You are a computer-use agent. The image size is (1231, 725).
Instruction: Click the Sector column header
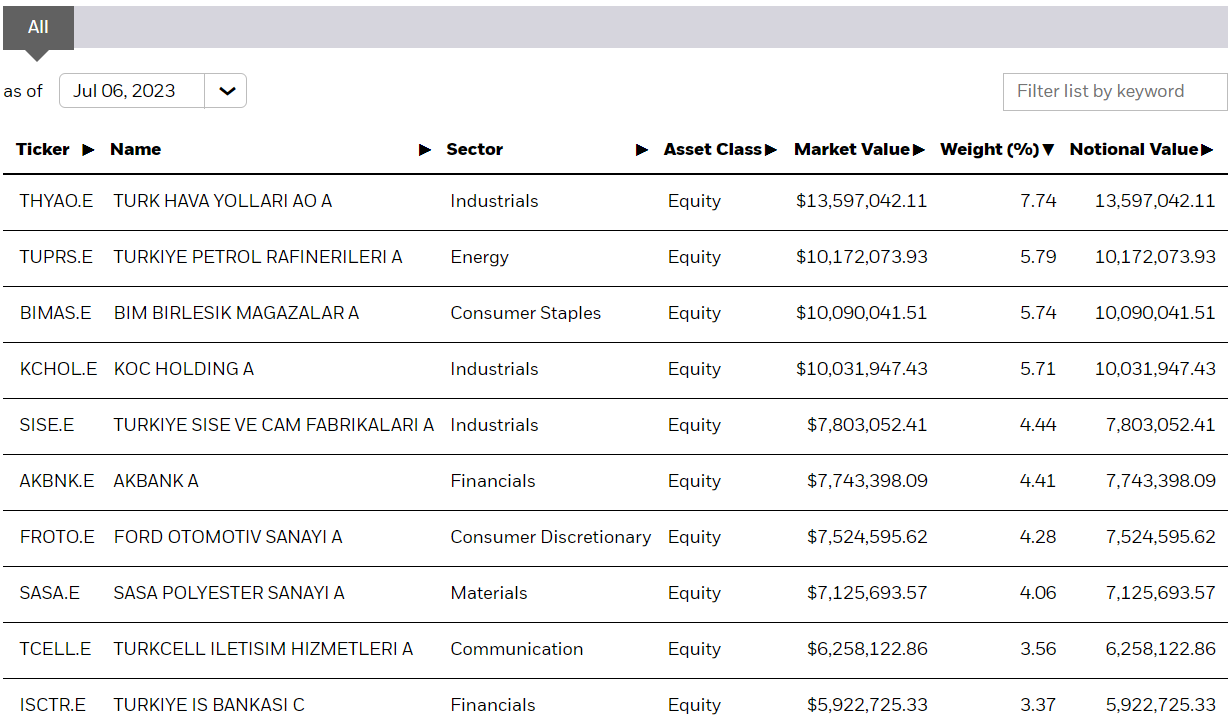(x=474, y=149)
